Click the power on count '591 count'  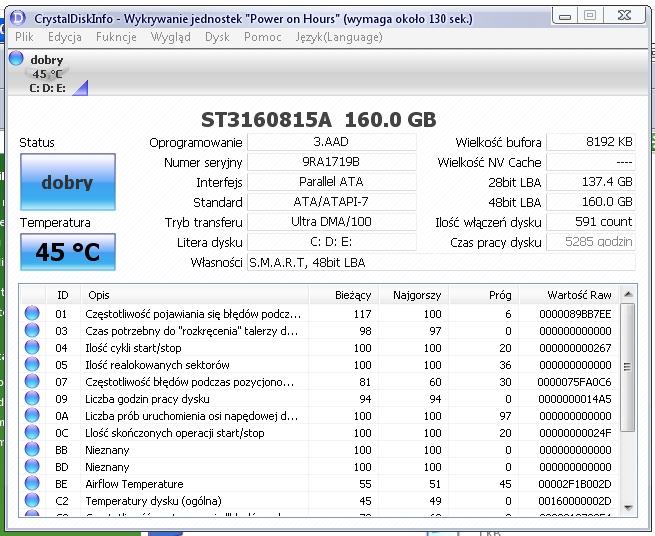tap(591, 222)
